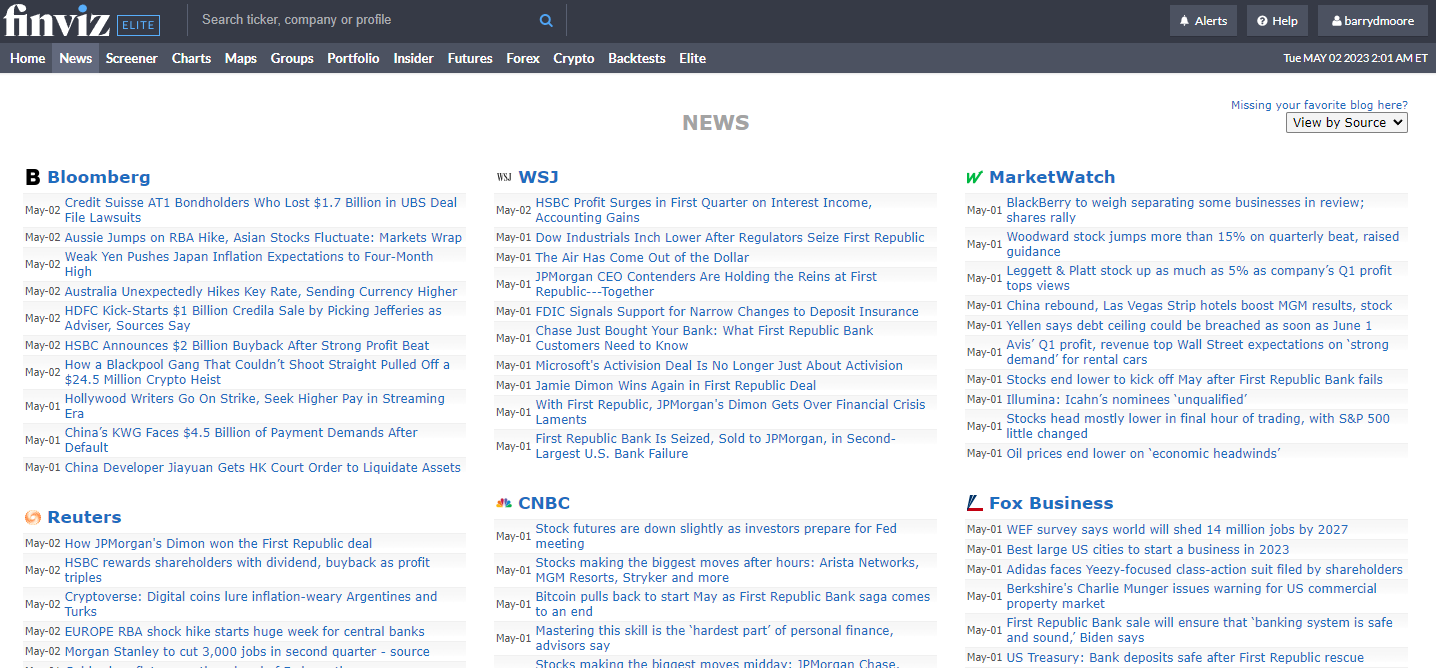Open Cryptoverse digital coins article
The image size is (1436, 668).
tap(251, 604)
